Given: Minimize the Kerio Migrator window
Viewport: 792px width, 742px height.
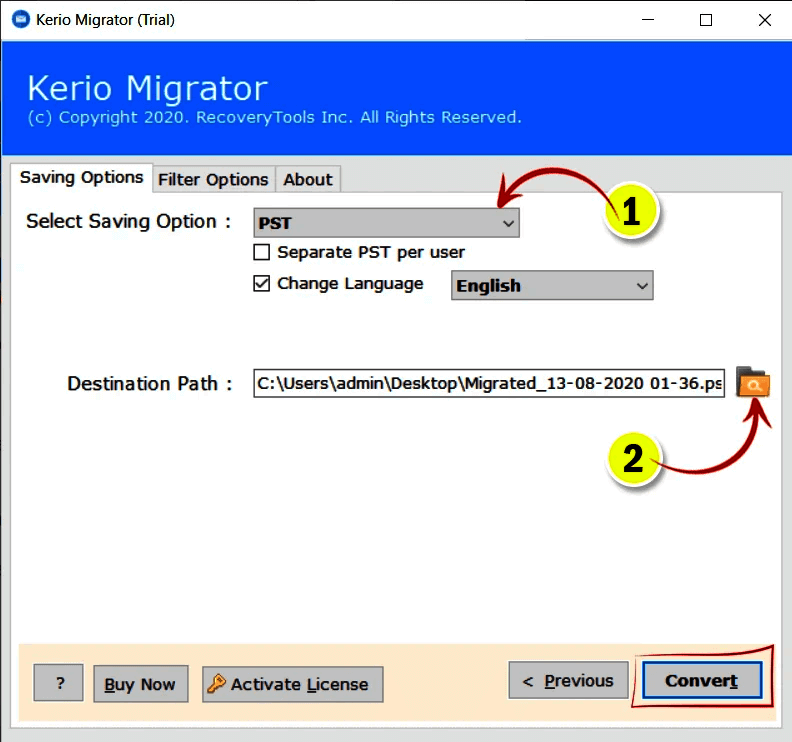Looking at the screenshot, I should (x=651, y=20).
